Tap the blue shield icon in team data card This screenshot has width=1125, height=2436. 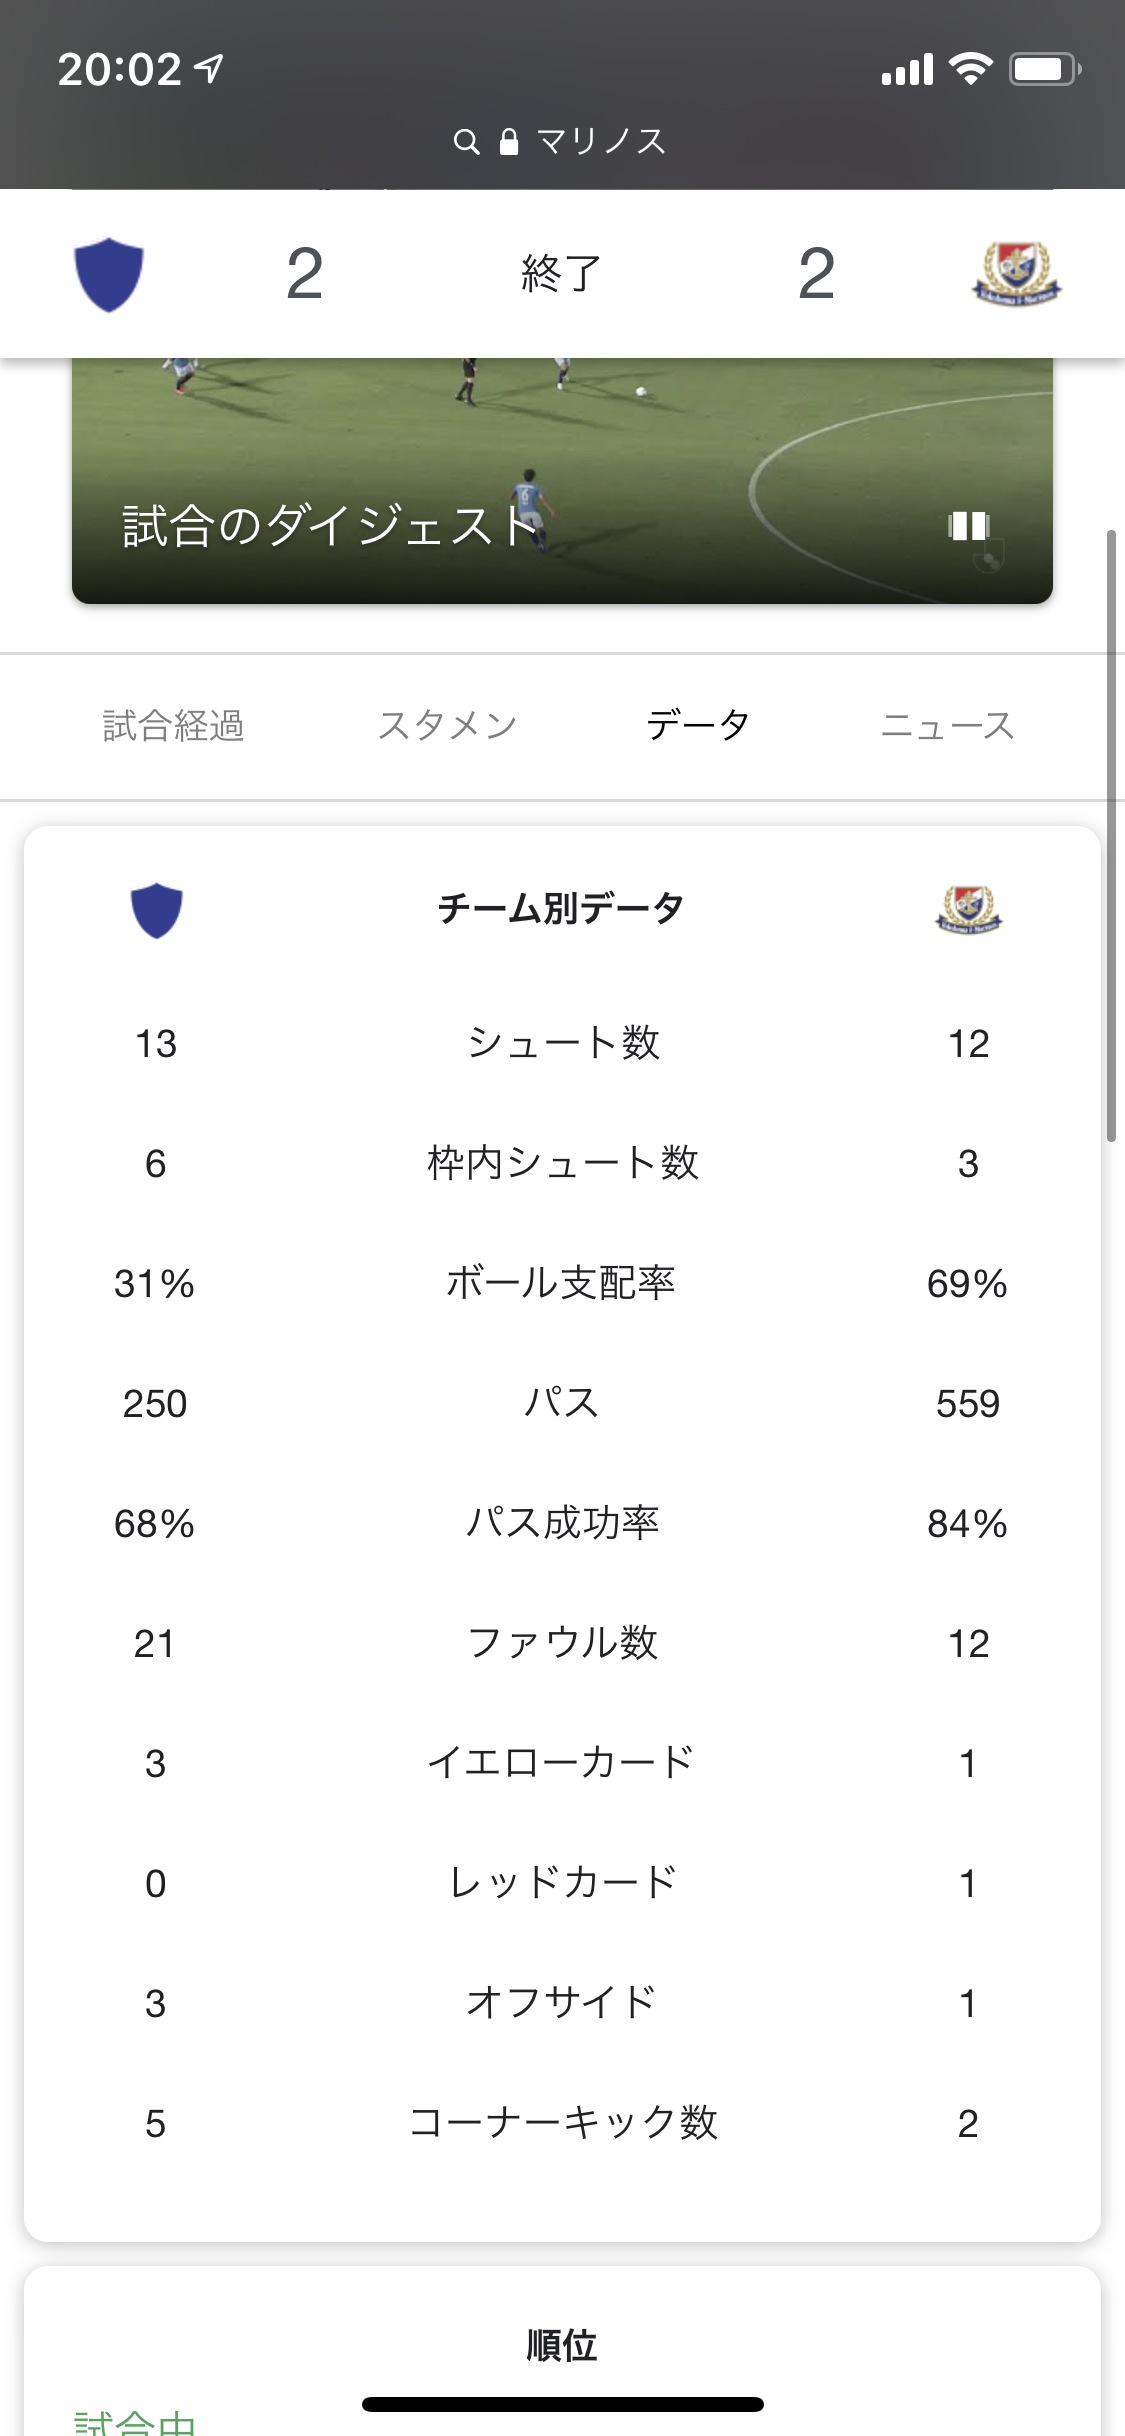pos(157,910)
